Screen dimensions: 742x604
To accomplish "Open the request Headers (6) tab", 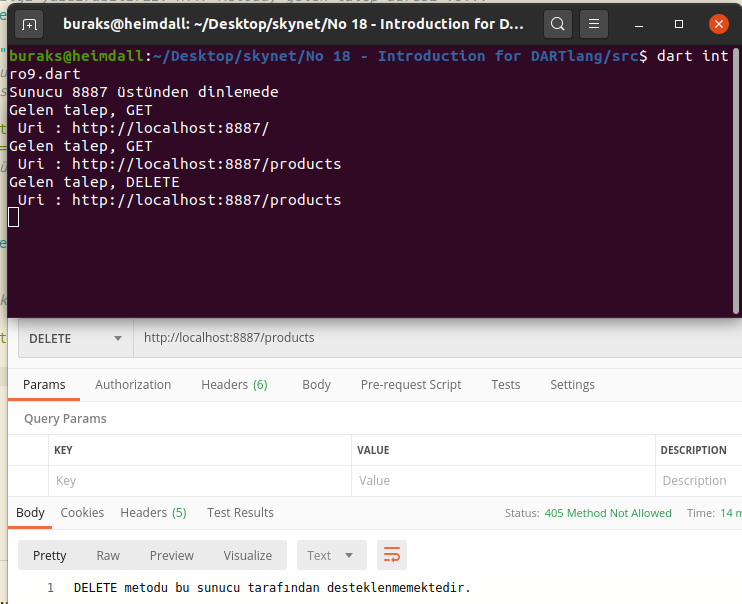I will (x=234, y=384).
